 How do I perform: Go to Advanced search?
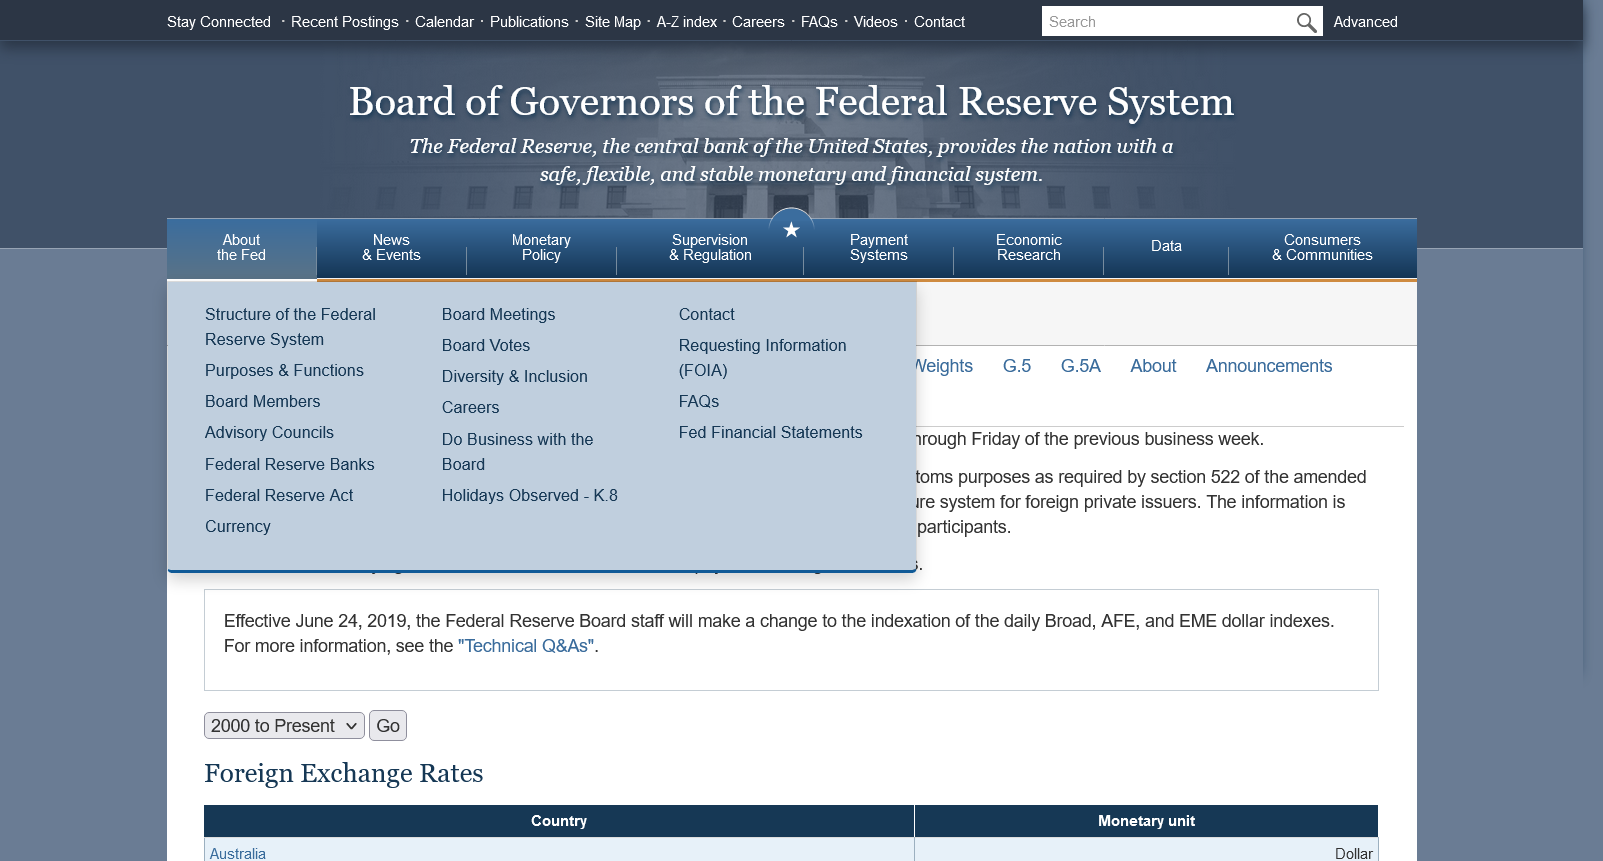click(1365, 22)
